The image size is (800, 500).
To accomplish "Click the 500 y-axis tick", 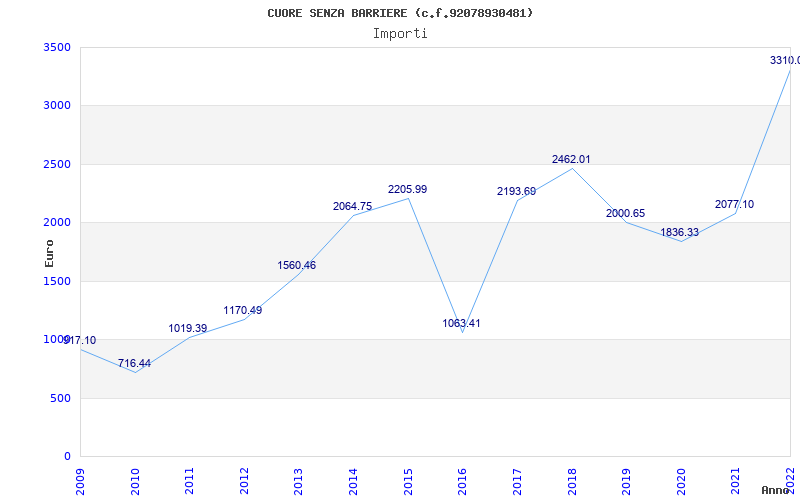I will (60, 398).
